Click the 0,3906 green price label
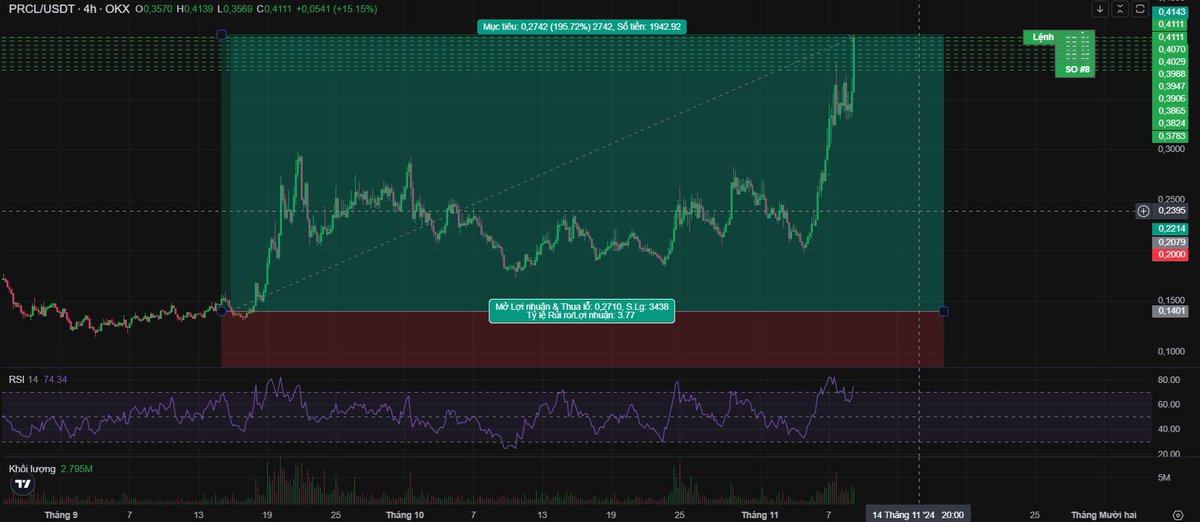 point(1172,99)
